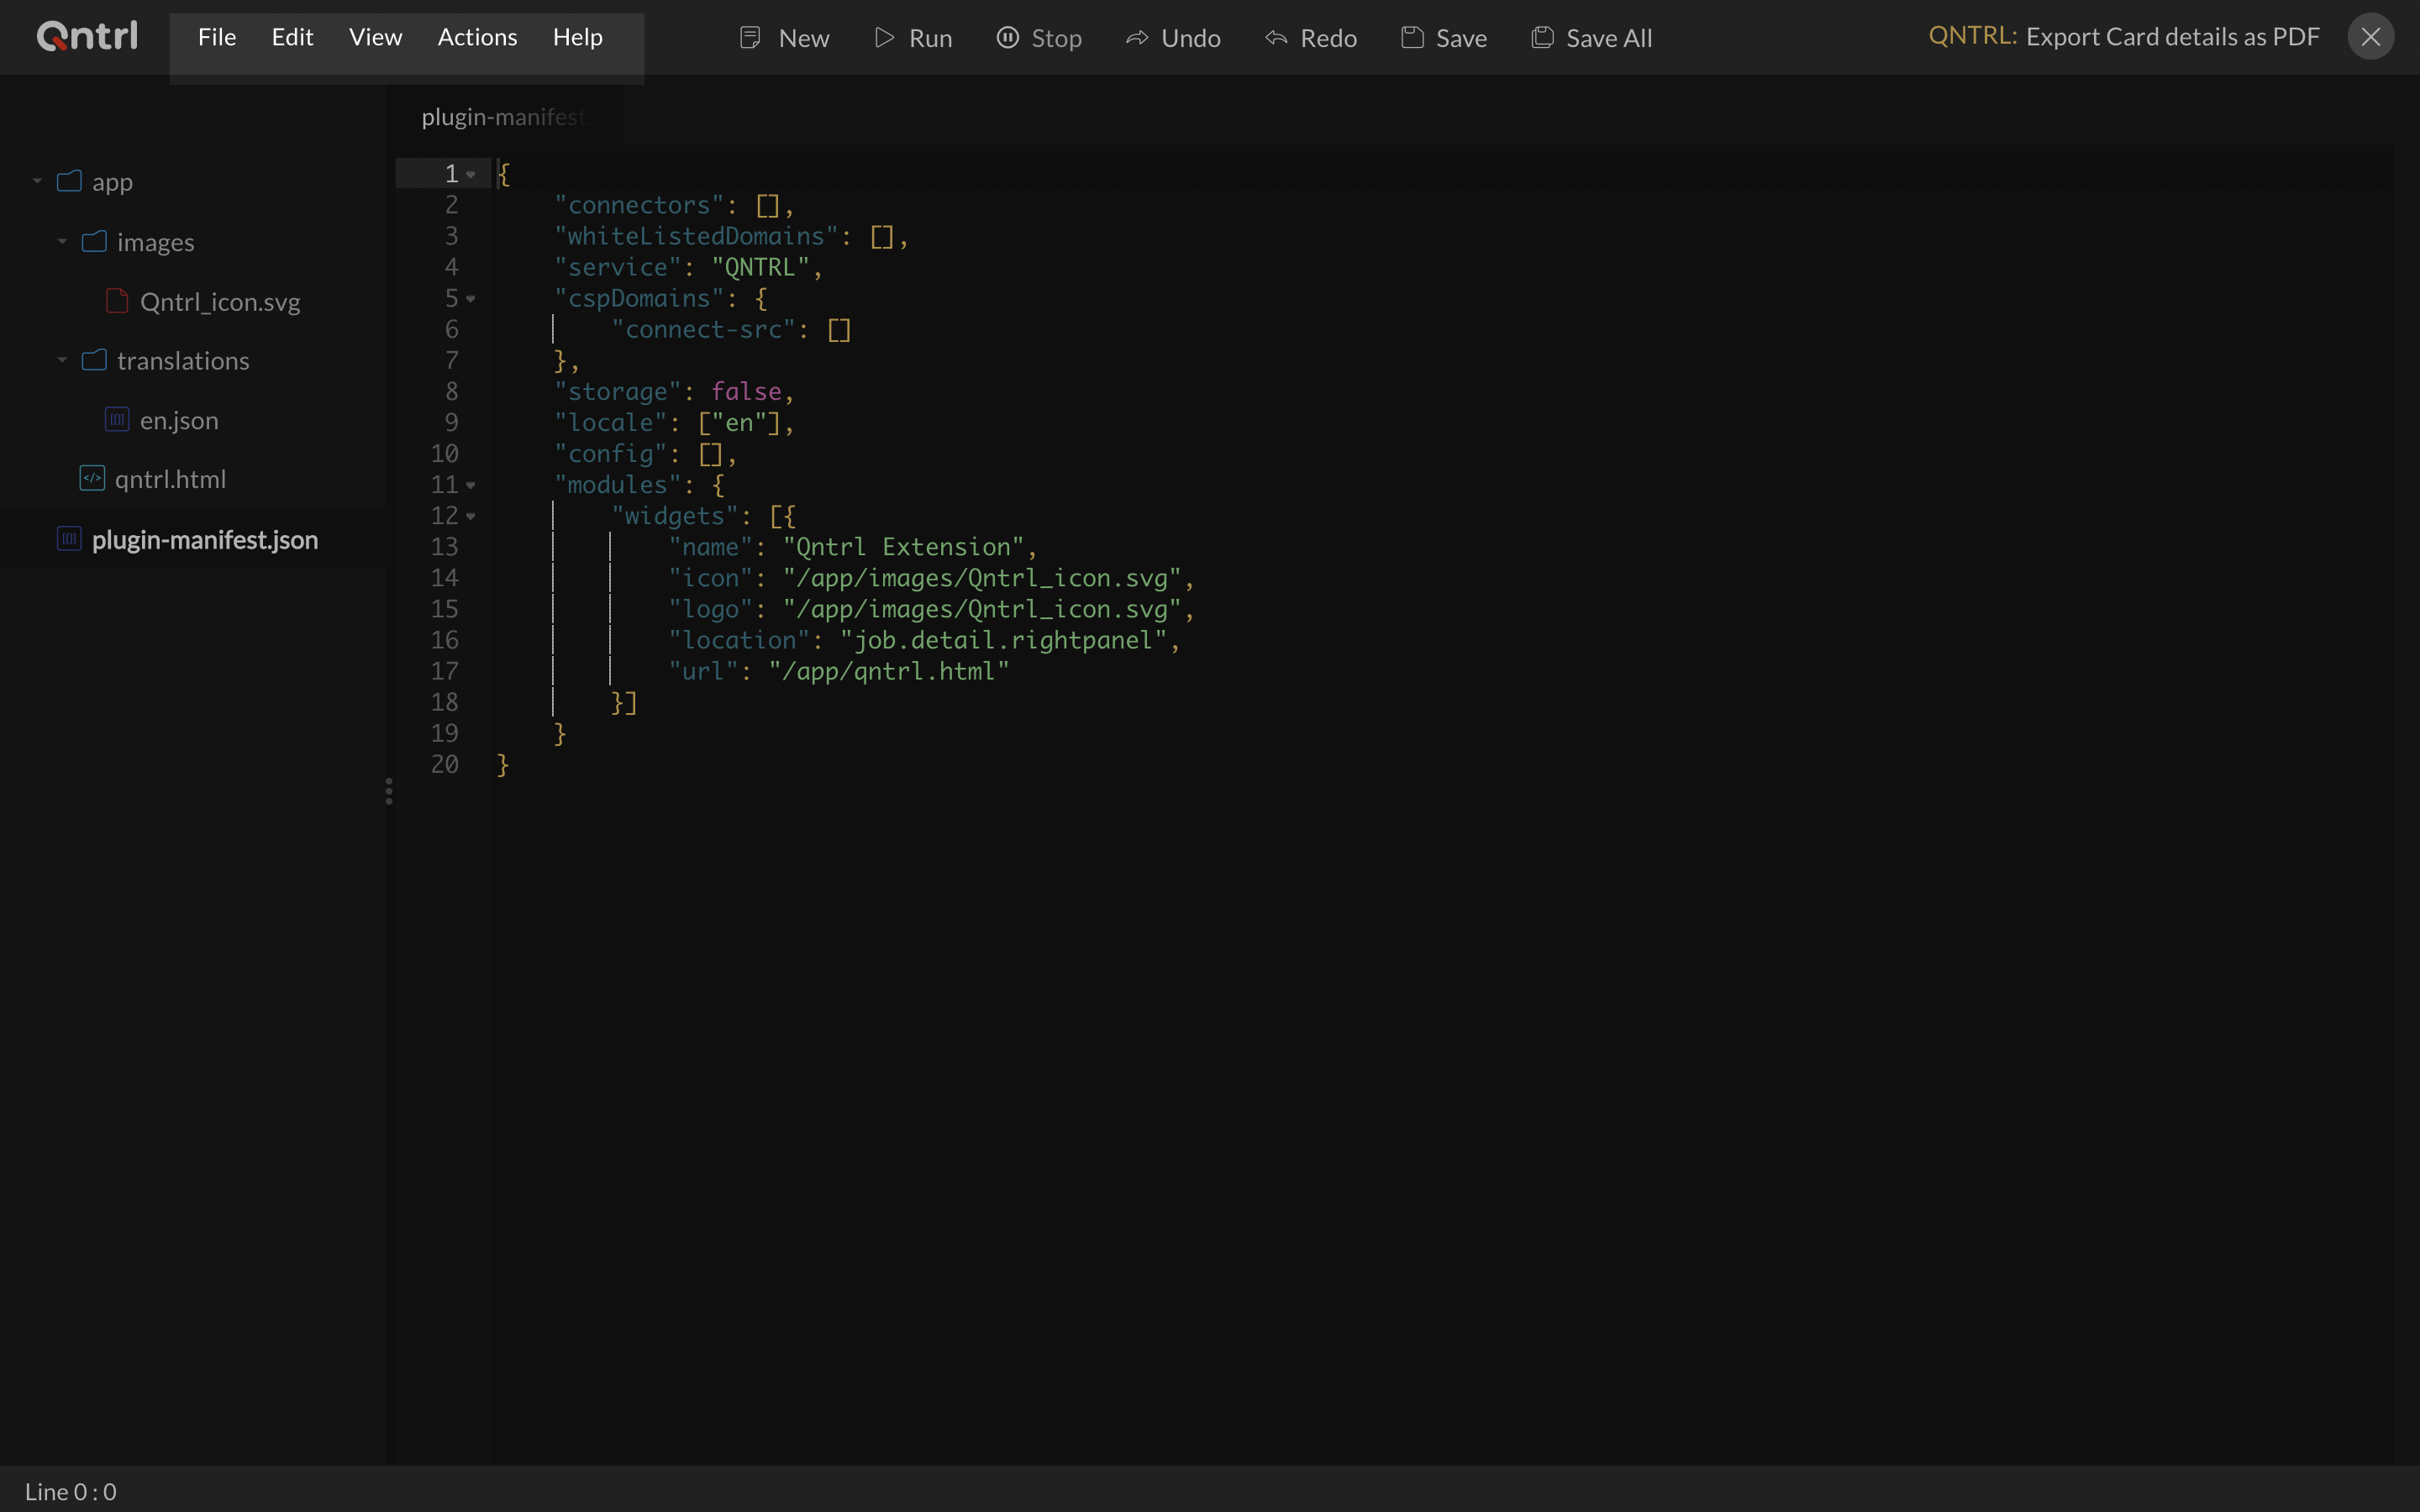Click line number 8 in gutter

pos(451,392)
